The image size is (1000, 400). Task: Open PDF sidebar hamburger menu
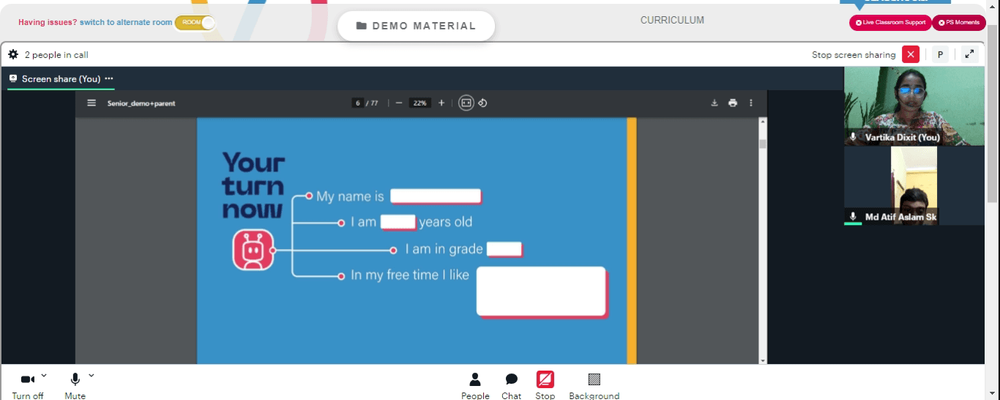click(92, 103)
